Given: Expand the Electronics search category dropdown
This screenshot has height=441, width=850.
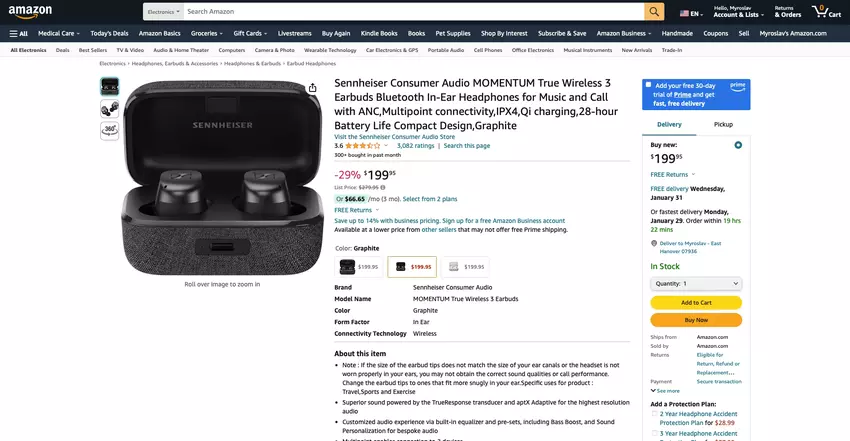Looking at the screenshot, I should [x=163, y=11].
